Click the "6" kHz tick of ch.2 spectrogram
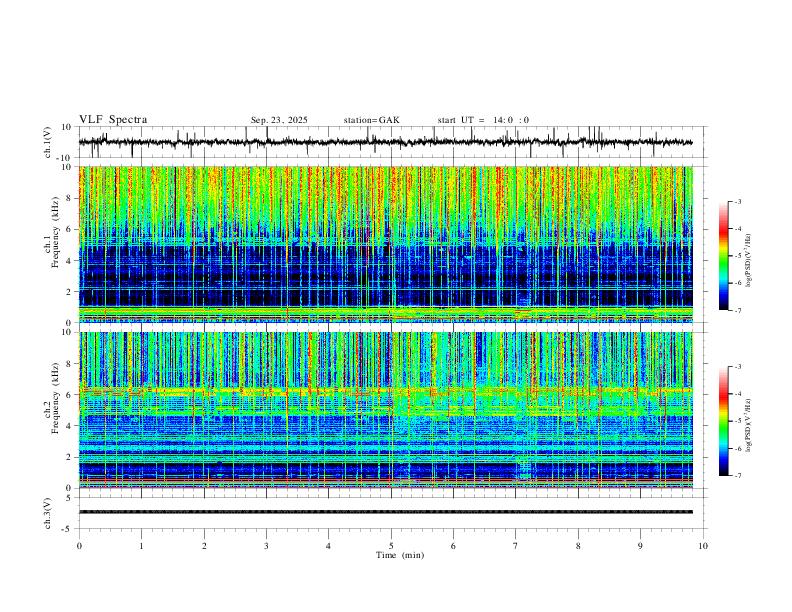This screenshot has width=792, height=612. click(70, 395)
